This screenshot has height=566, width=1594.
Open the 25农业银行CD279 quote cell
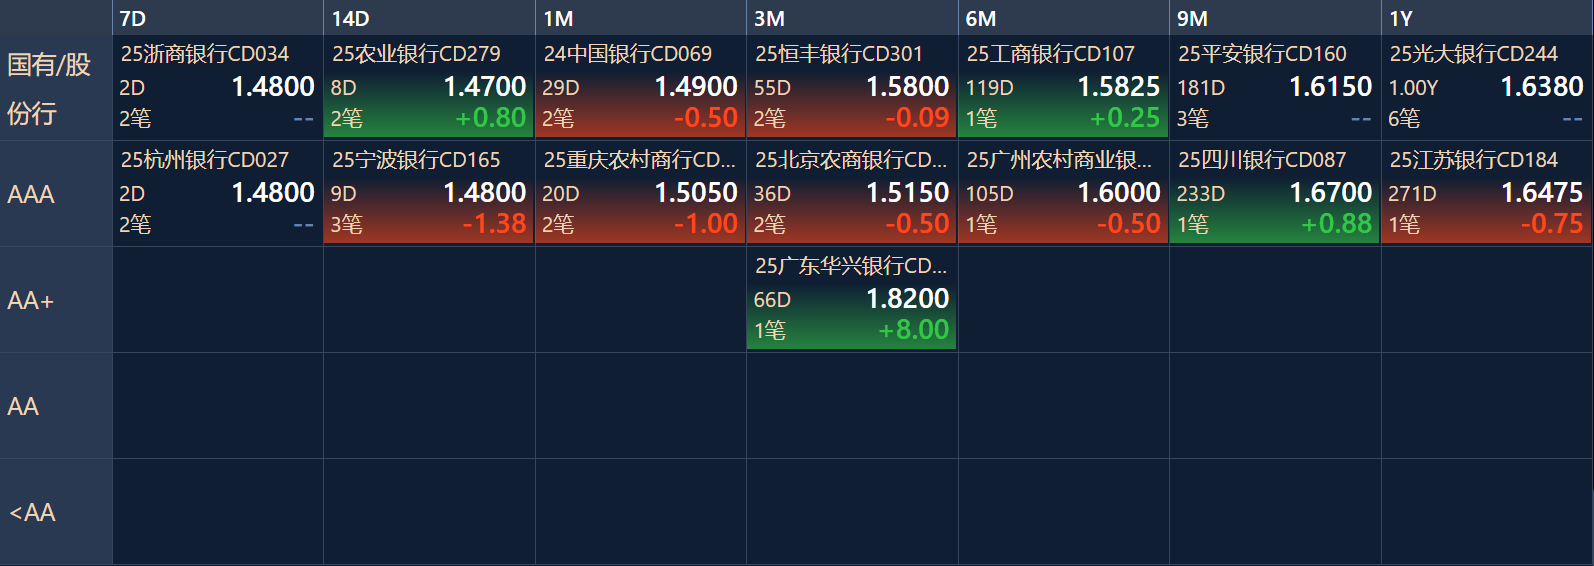(429, 87)
